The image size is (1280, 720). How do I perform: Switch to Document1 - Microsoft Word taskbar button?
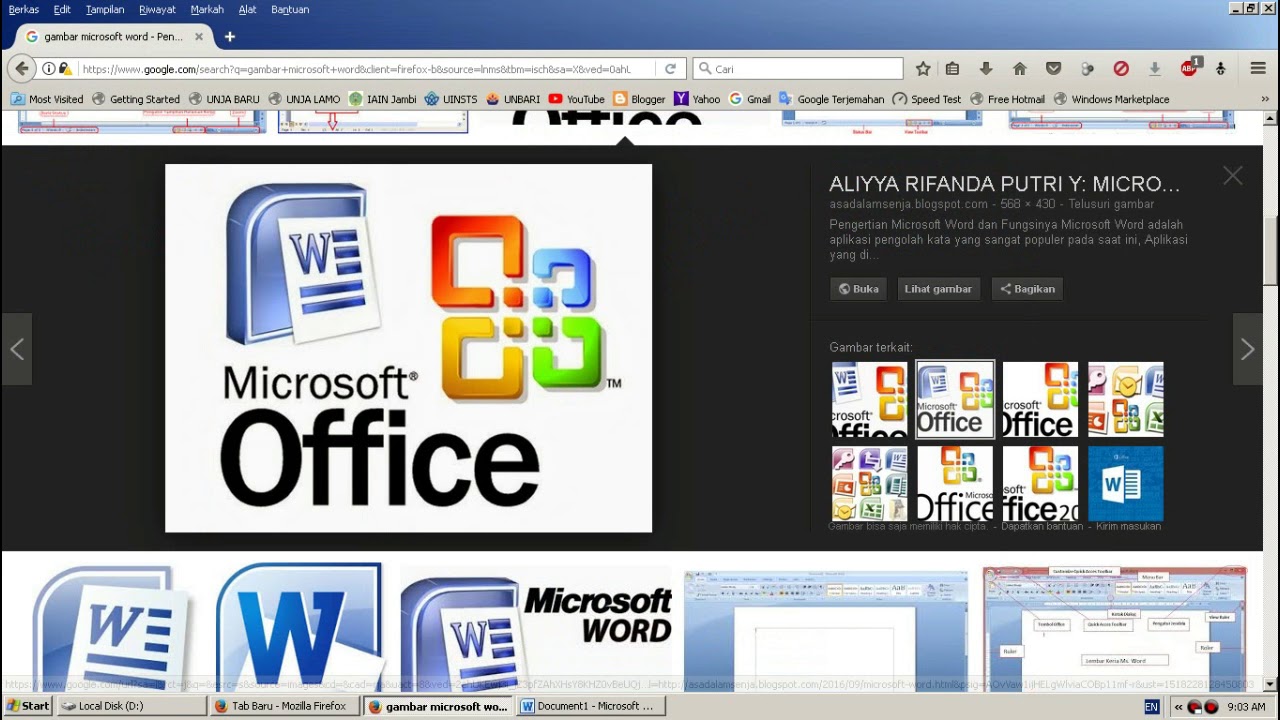[592, 706]
